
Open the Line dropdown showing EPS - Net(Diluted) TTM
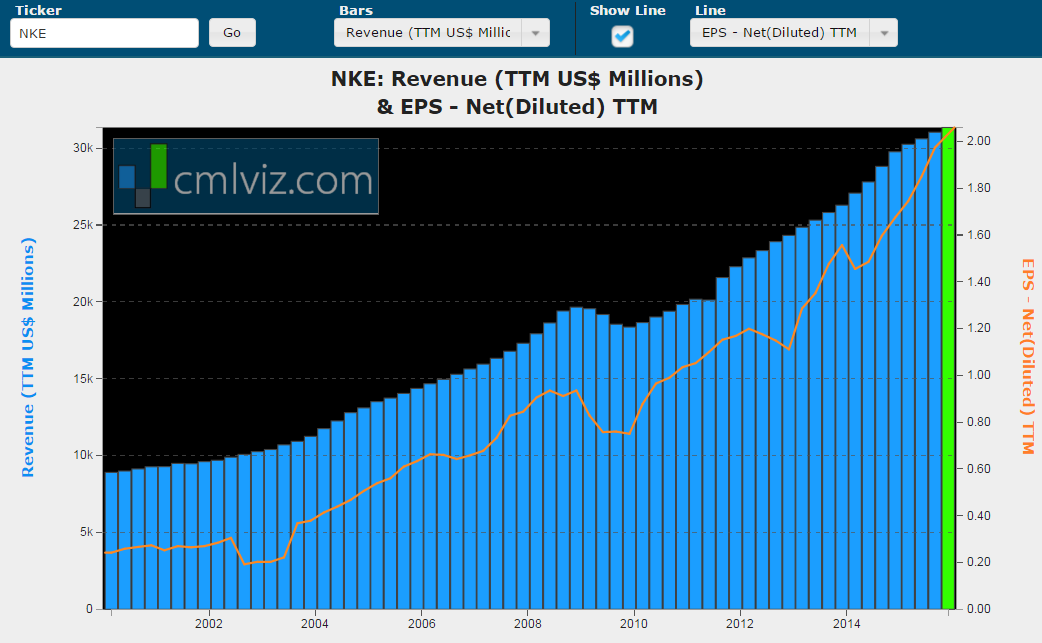(x=793, y=33)
